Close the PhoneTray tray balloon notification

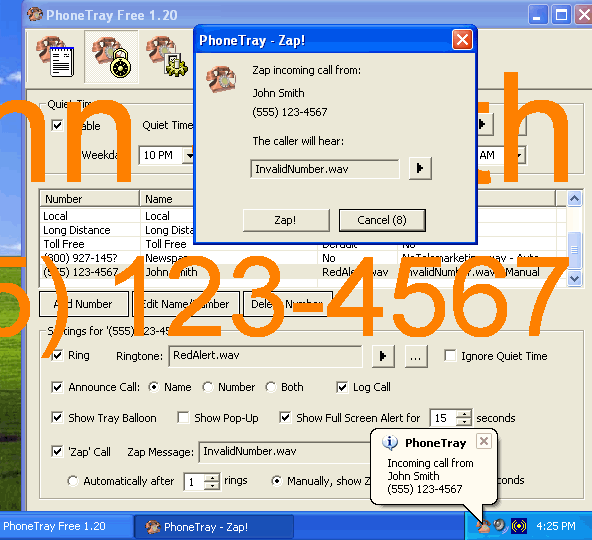click(484, 441)
